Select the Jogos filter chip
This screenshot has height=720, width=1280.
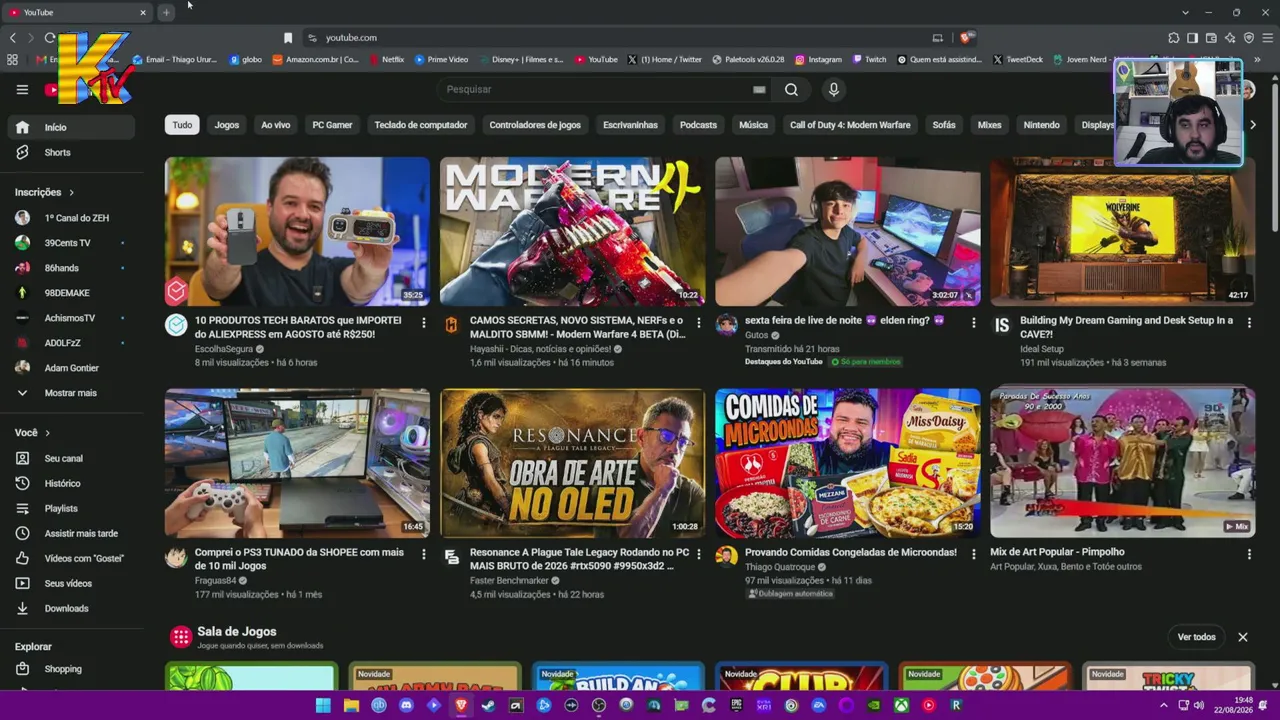click(227, 125)
